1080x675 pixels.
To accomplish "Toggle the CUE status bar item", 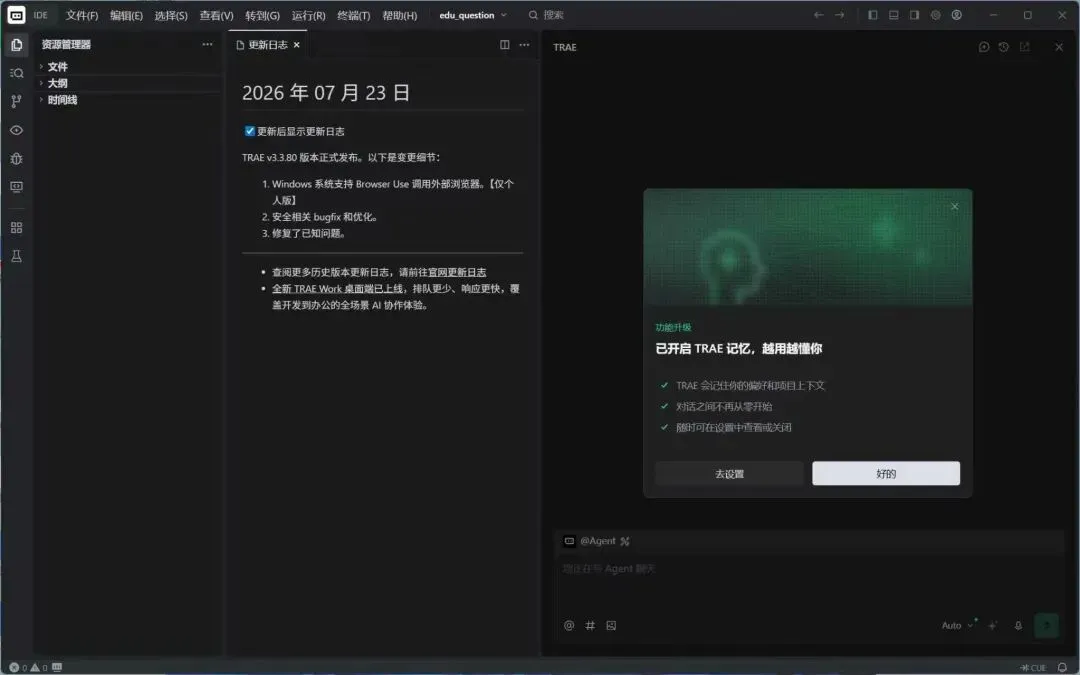I will point(1033,667).
